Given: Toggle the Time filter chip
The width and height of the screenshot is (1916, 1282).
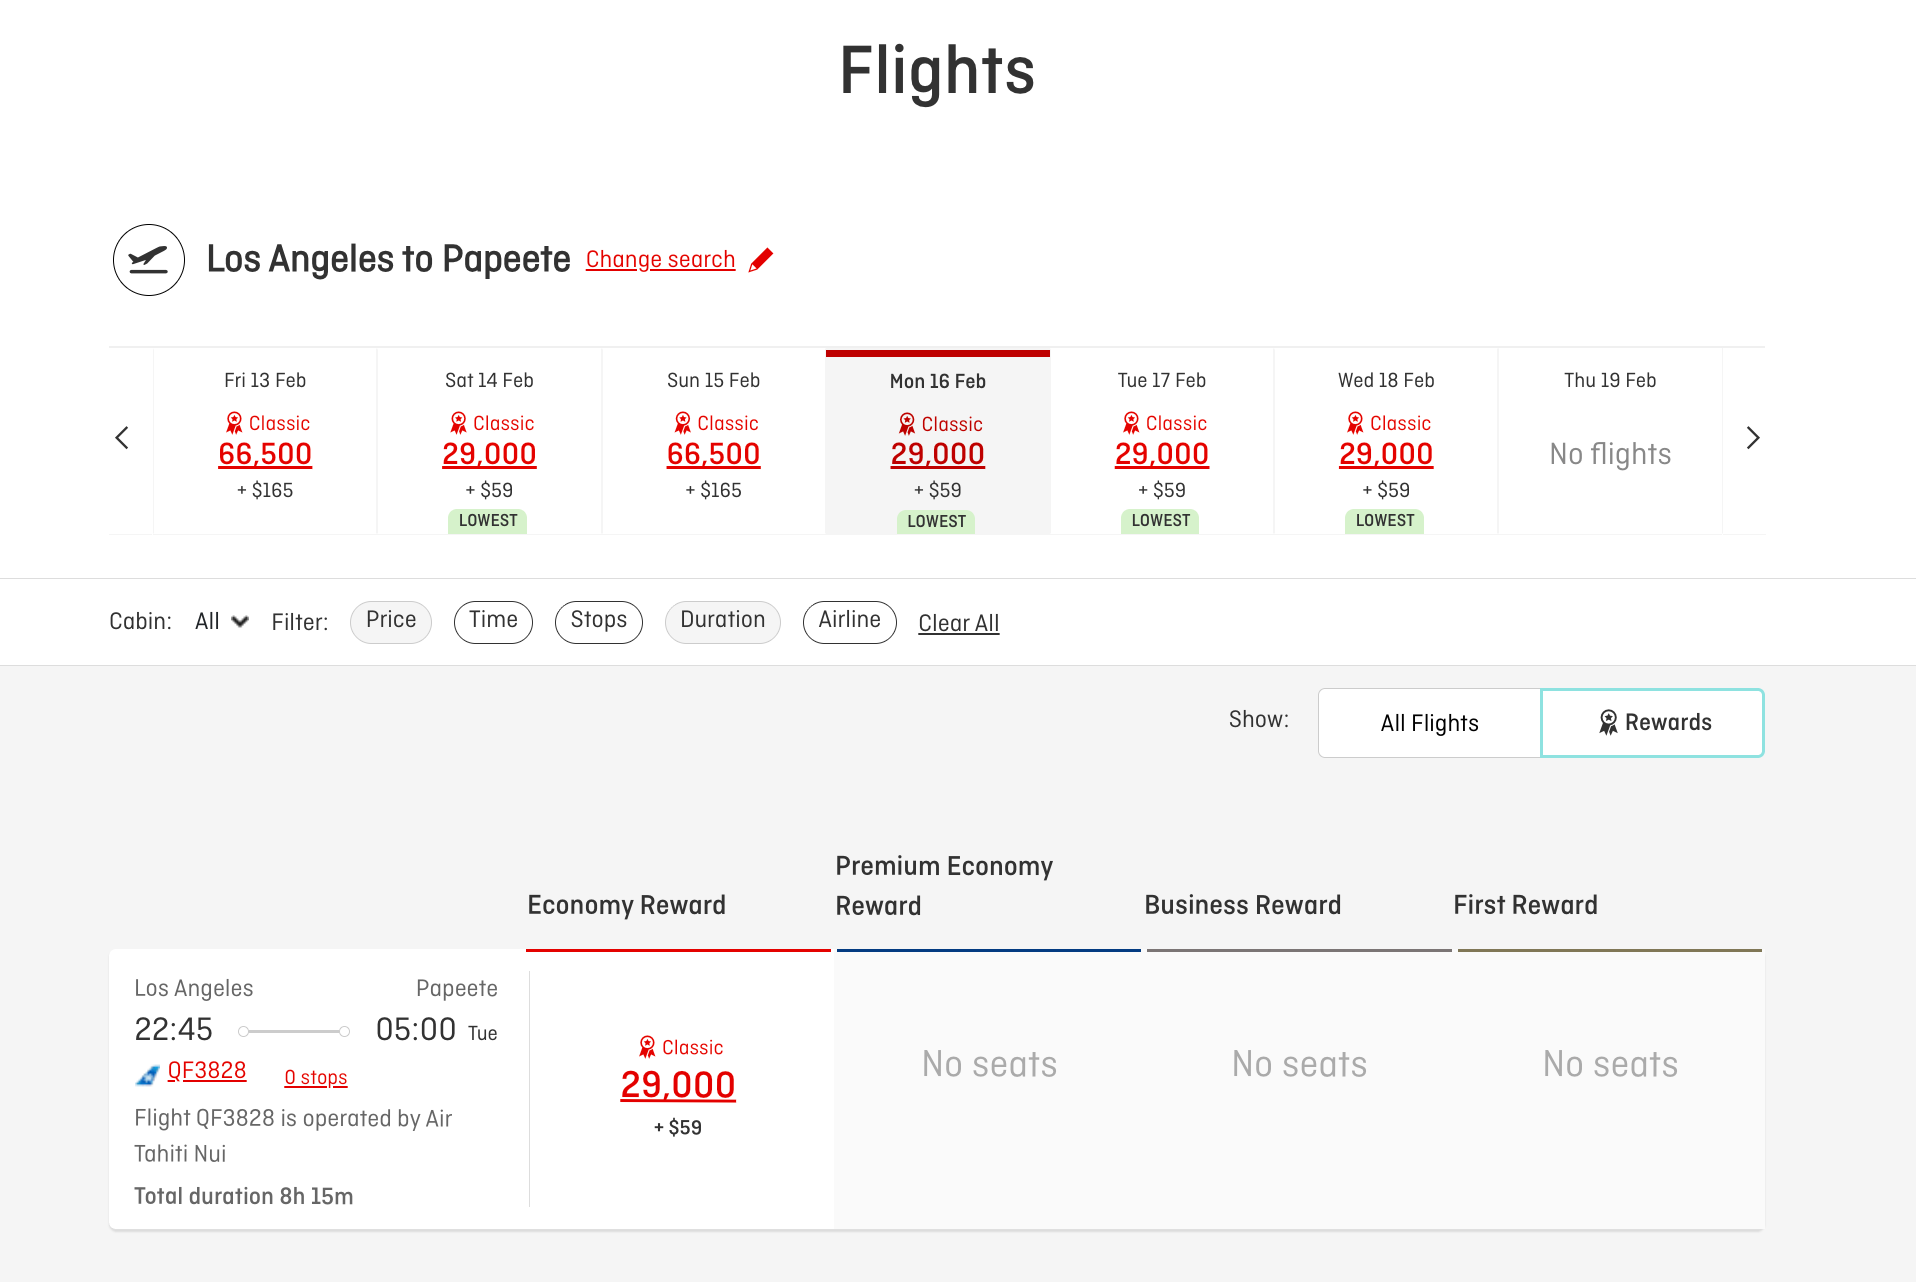Looking at the screenshot, I should [493, 621].
